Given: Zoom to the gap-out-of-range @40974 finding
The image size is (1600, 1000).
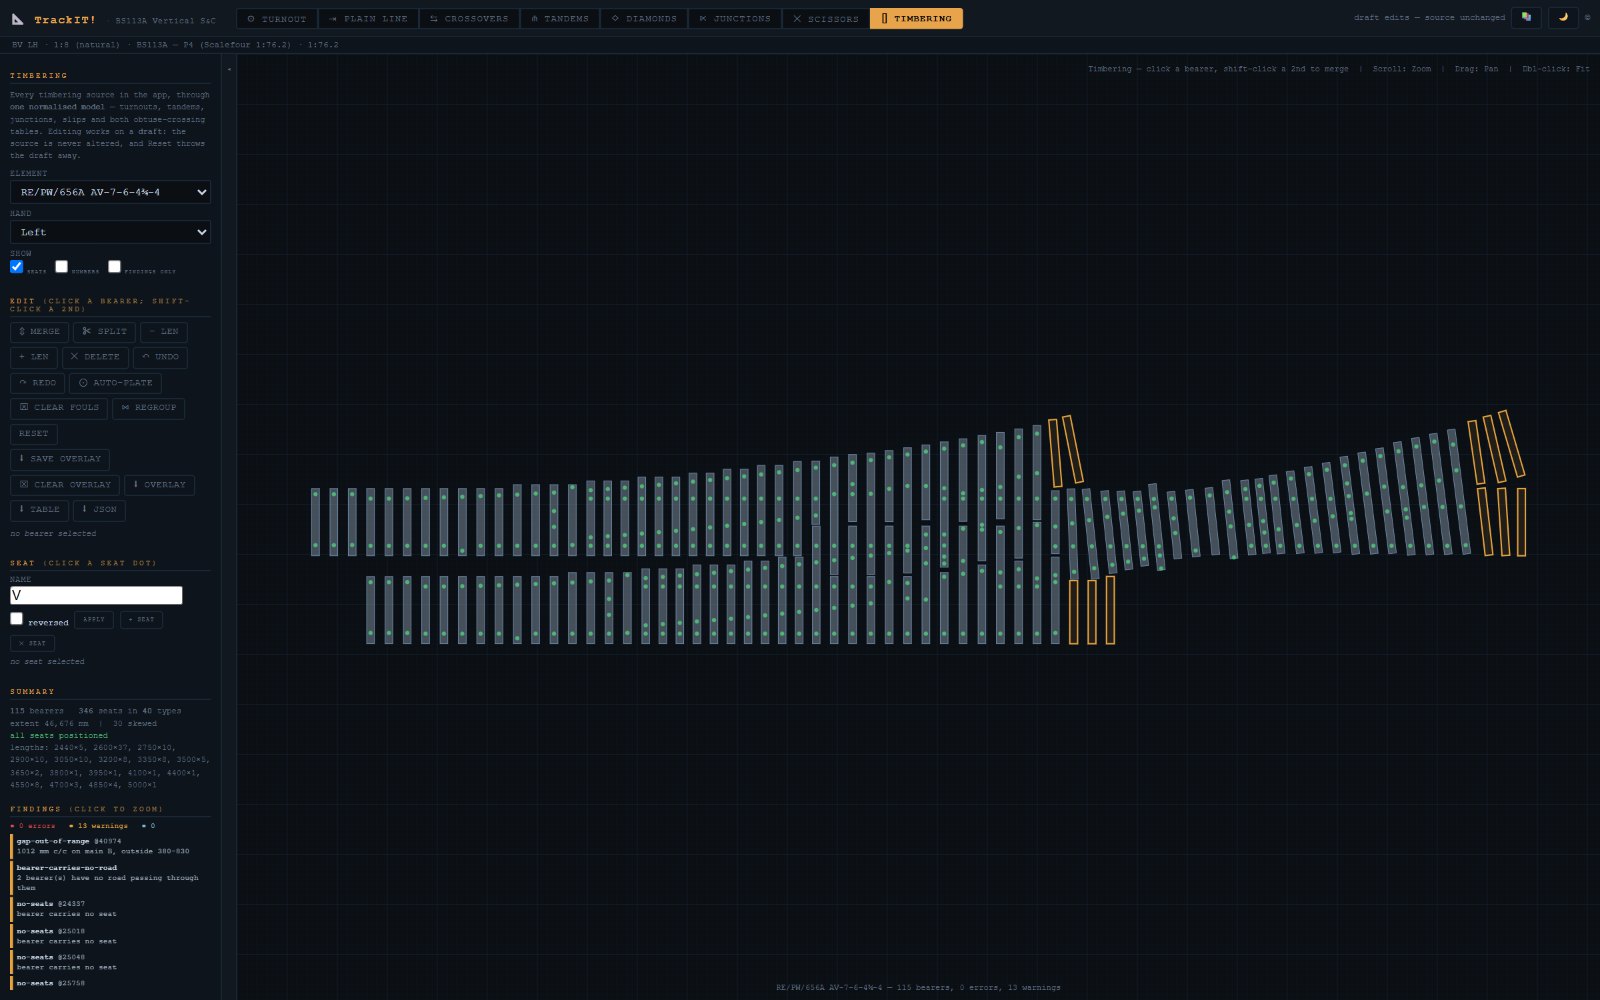Looking at the screenshot, I should point(110,846).
